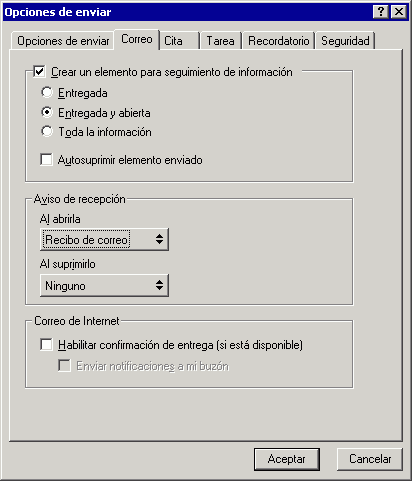The height and width of the screenshot is (481, 412).
Task: Click the Cancelar button
Action: [370, 459]
